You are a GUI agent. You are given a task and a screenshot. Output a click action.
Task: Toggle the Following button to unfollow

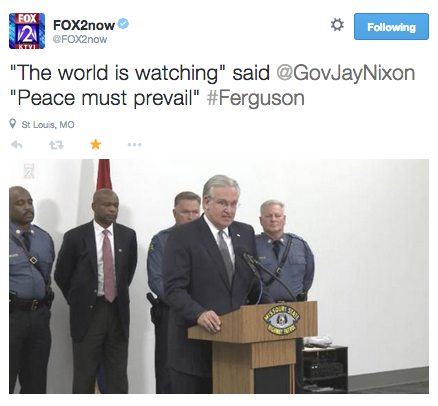pyautogui.click(x=391, y=27)
